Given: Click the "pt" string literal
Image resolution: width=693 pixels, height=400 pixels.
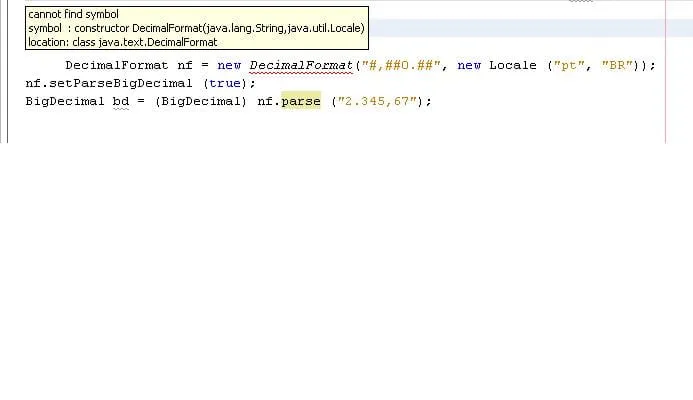Looking at the screenshot, I should point(569,65).
